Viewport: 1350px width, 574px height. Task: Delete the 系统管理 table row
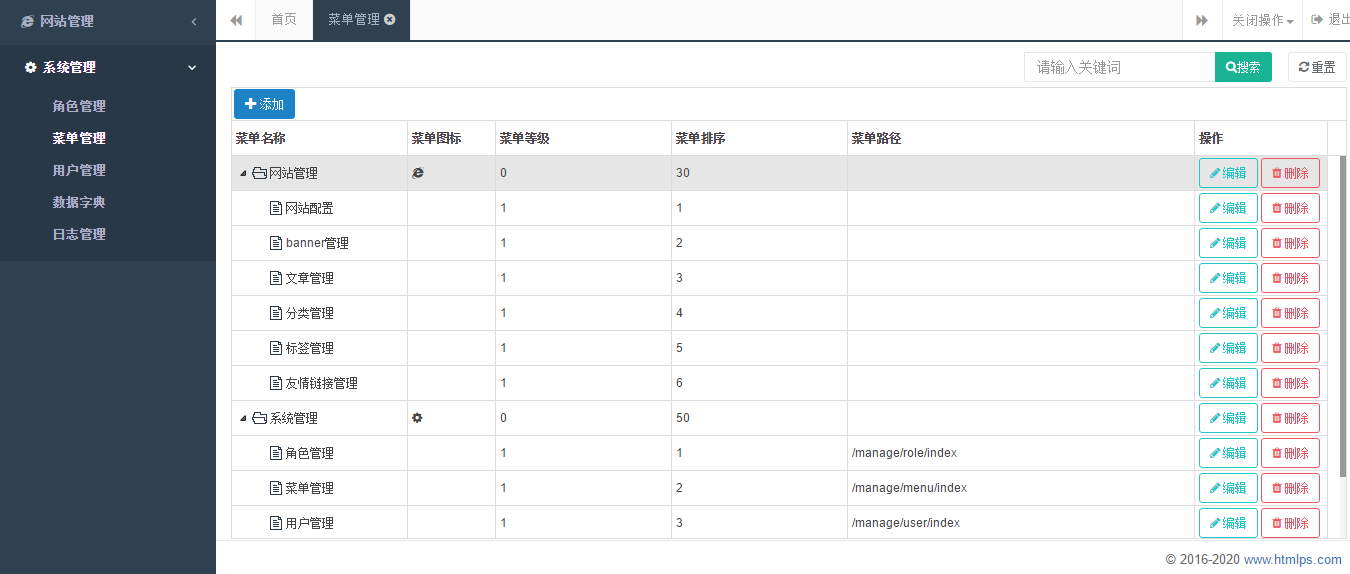1290,418
